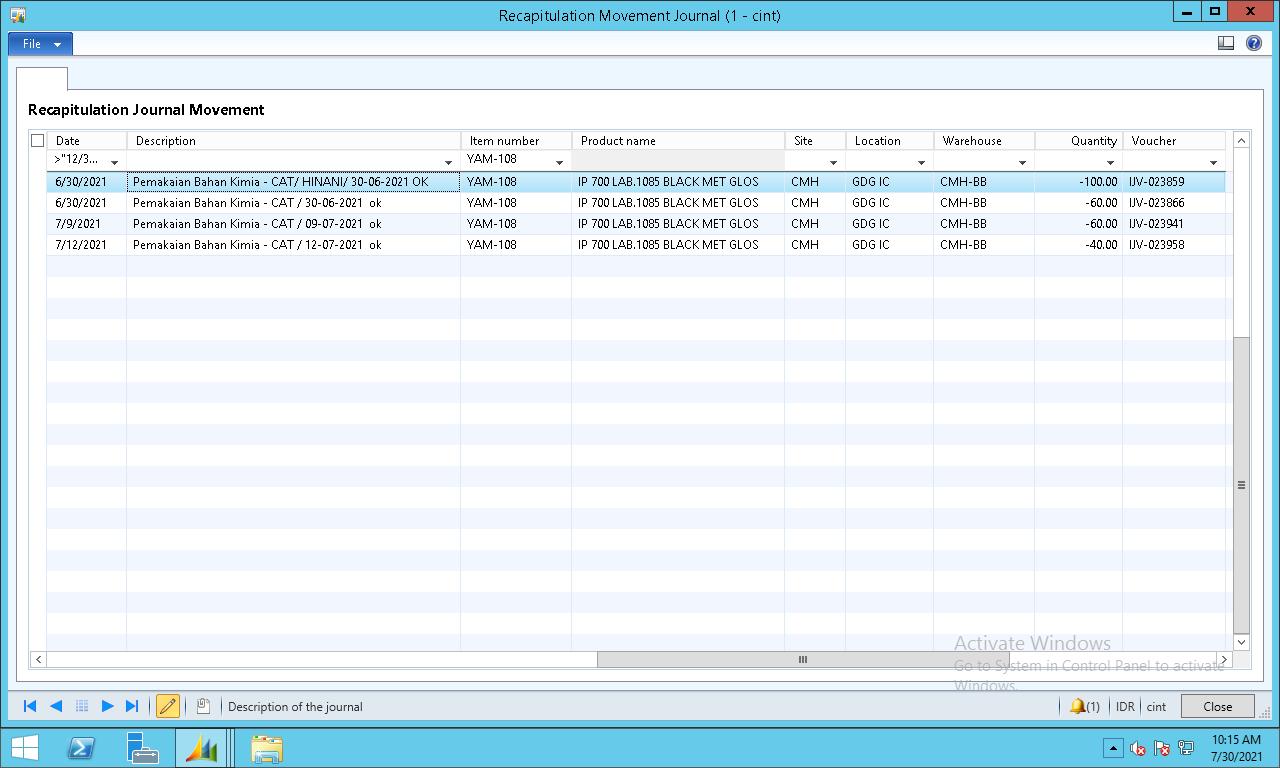This screenshot has height=768, width=1280.
Task: Open the File menu
Action: 40,44
